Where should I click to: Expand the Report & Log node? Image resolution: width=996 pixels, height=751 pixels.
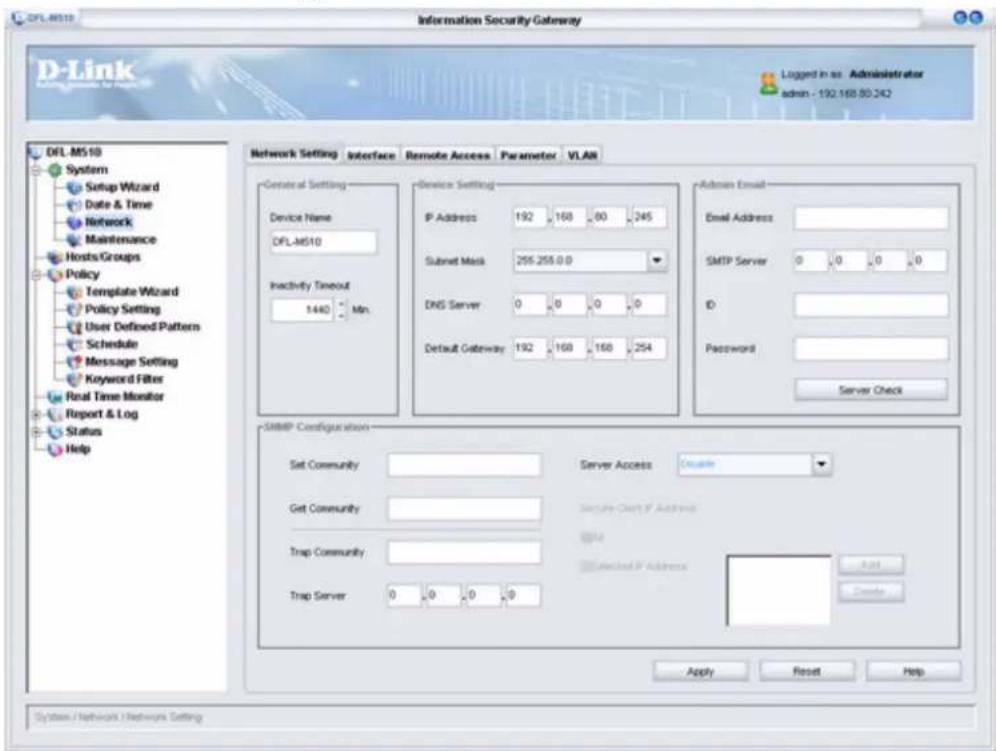[37, 414]
